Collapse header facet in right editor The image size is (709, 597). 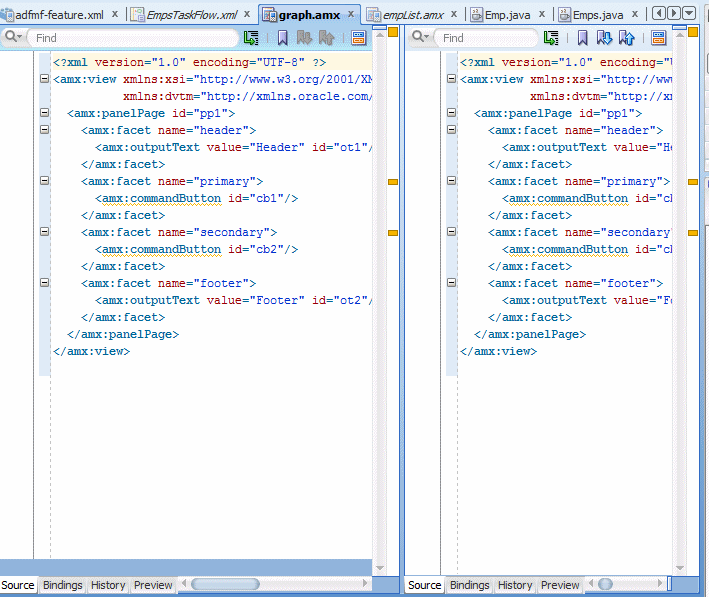pos(451,130)
